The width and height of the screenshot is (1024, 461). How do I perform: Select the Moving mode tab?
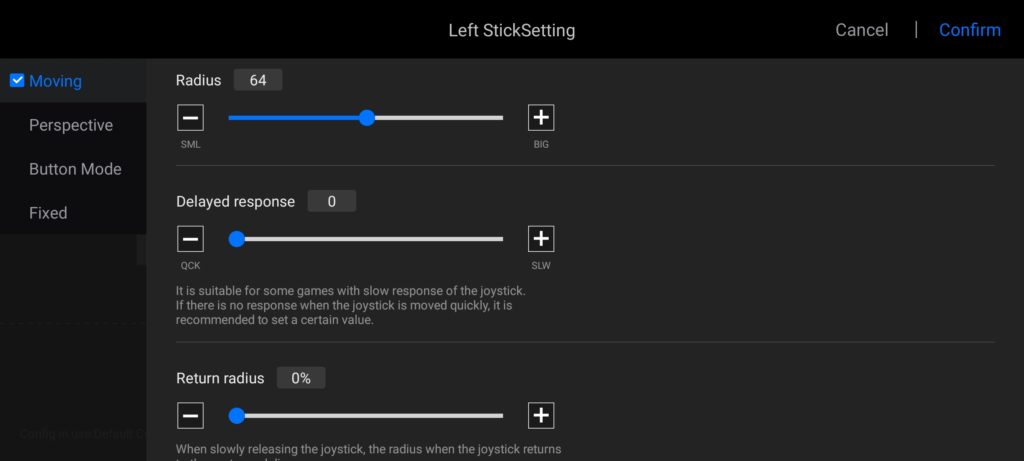[55, 81]
